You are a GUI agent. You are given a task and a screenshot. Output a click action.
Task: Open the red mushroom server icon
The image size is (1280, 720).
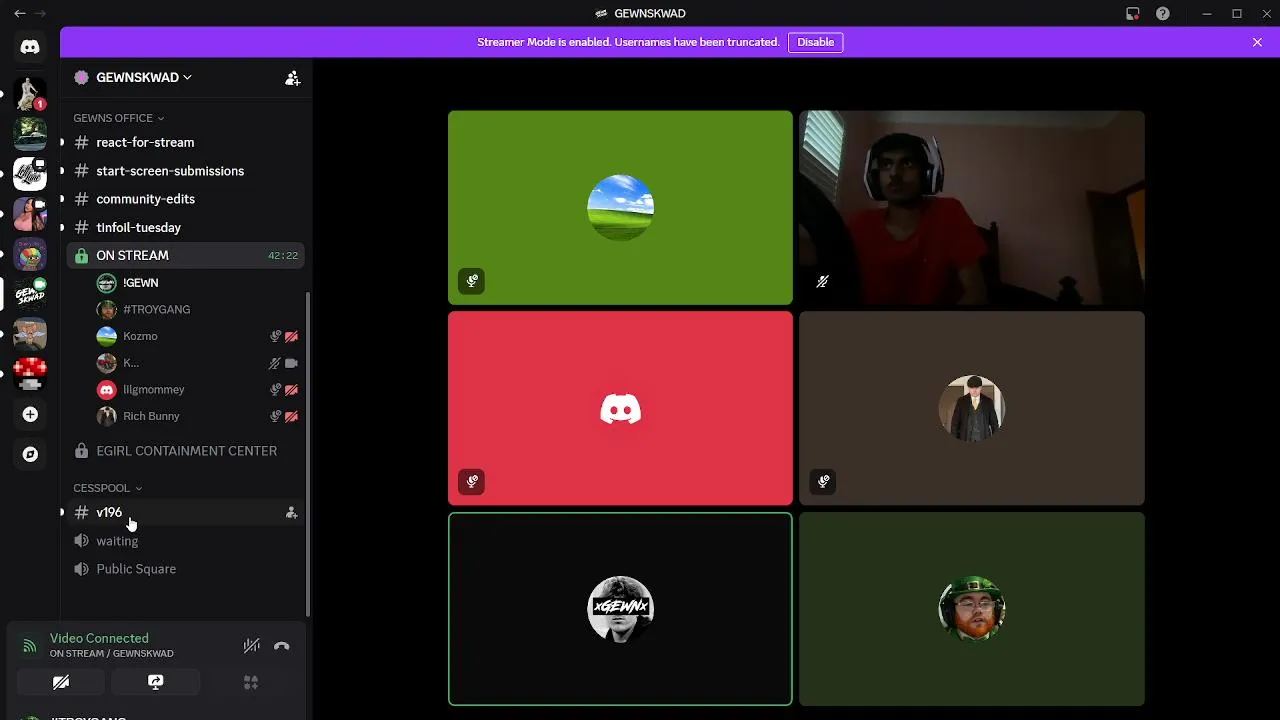pyautogui.click(x=30, y=373)
